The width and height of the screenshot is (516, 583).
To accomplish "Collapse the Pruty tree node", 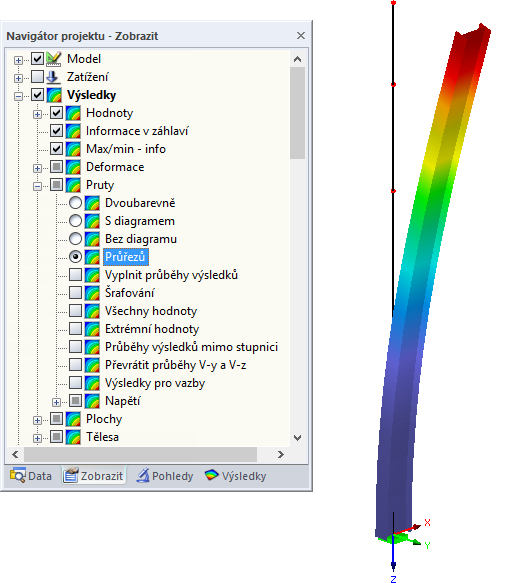I will coord(37,186).
